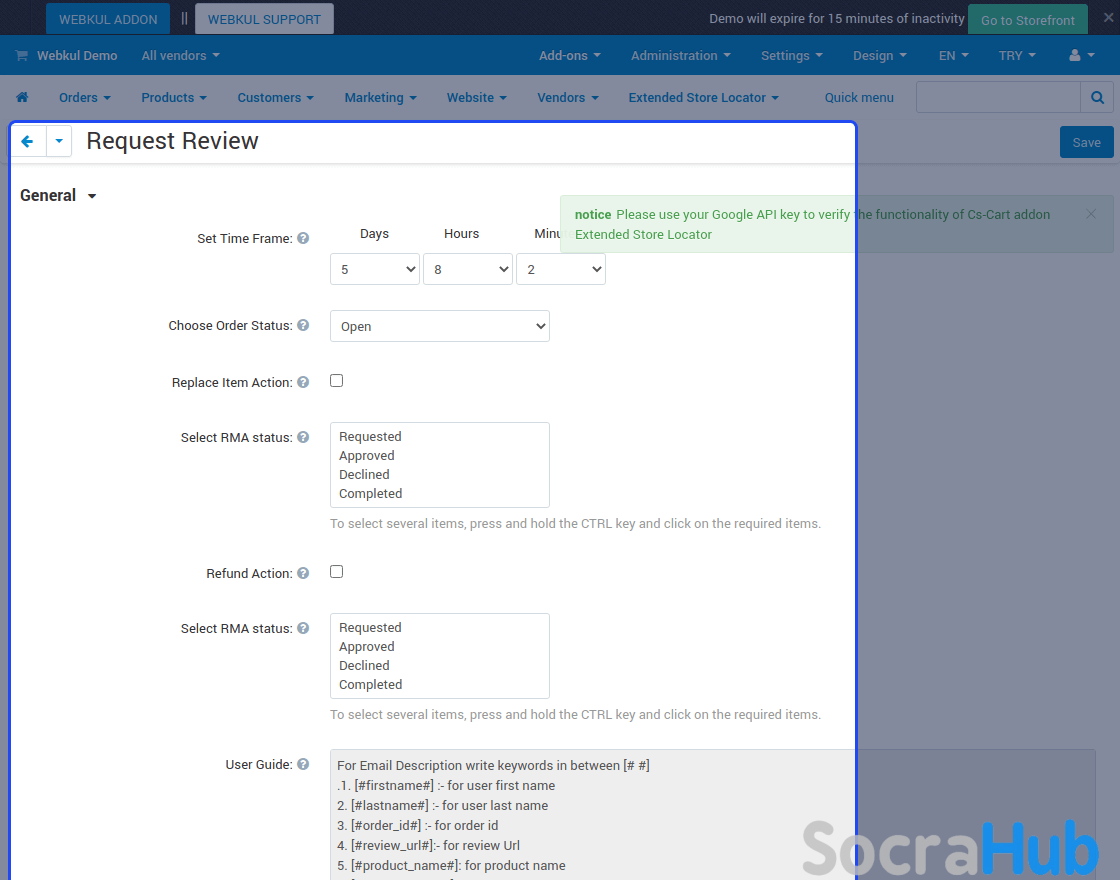Click help icon next to Set Time Frame
Image resolution: width=1120 pixels, height=880 pixels.
pyautogui.click(x=303, y=239)
